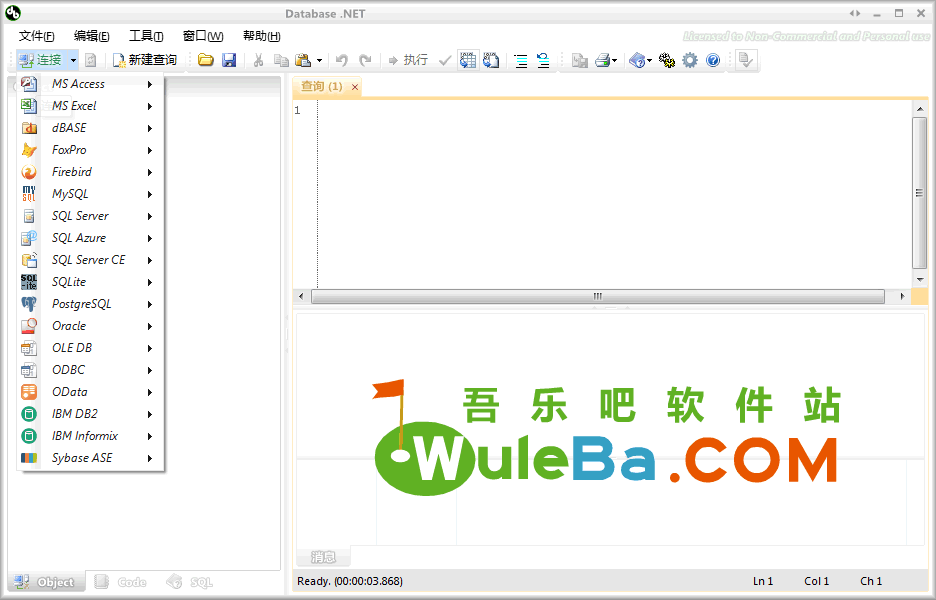Click the yellow gears tools icon
Image resolution: width=936 pixels, height=600 pixels.
[666, 60]
